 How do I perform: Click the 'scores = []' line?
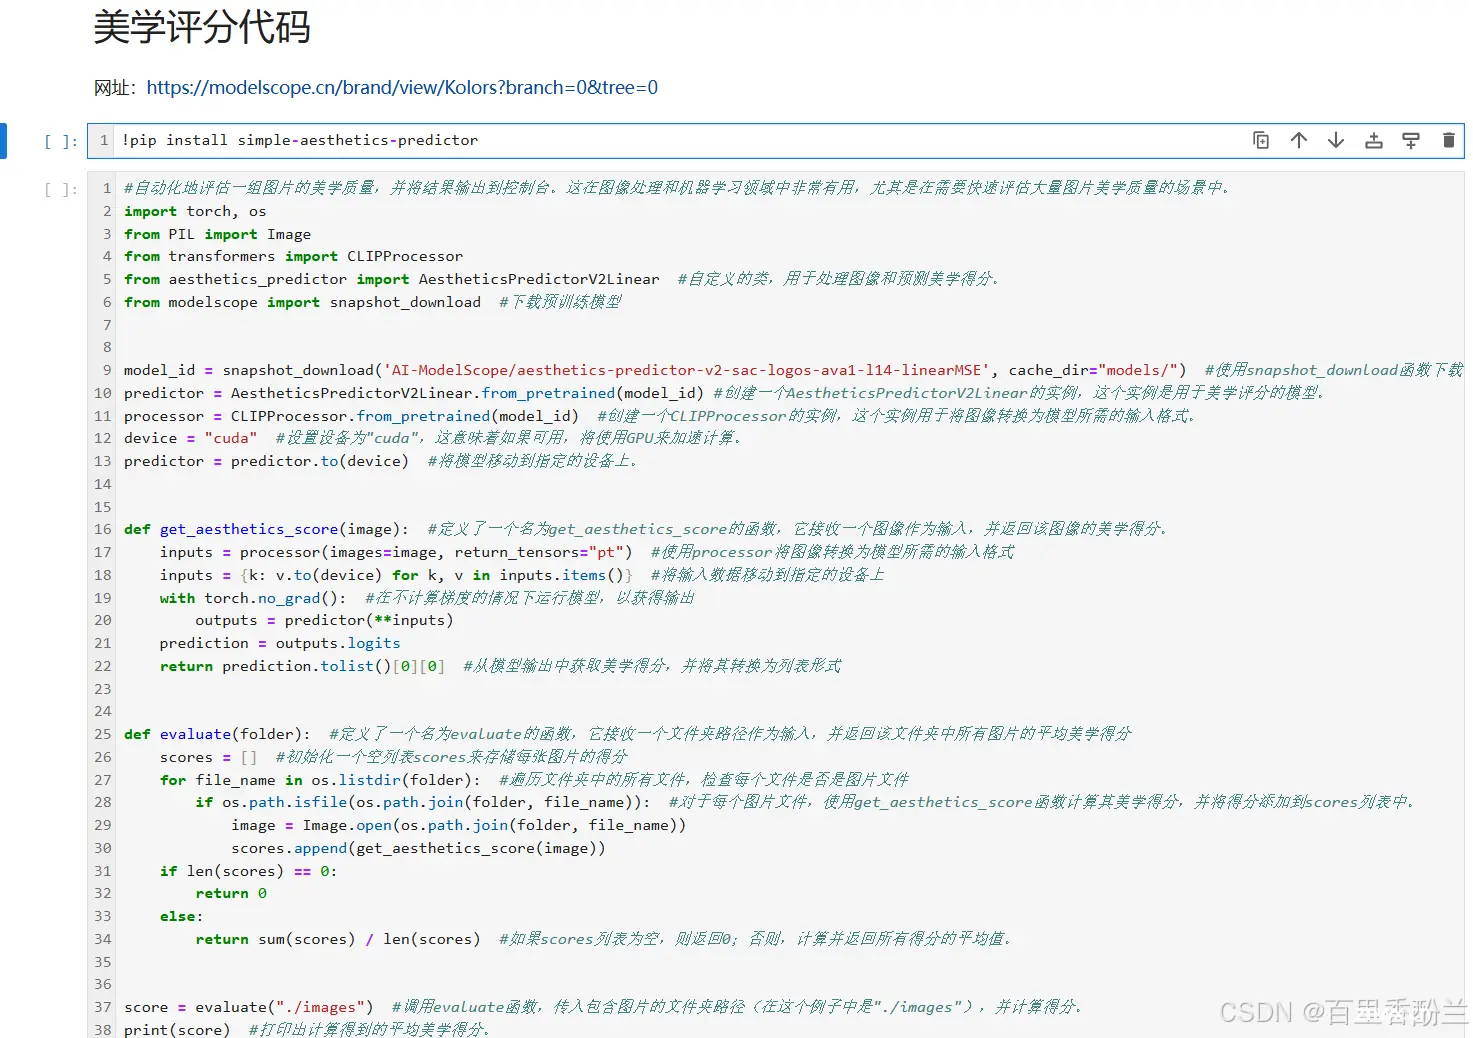point(208,757)
